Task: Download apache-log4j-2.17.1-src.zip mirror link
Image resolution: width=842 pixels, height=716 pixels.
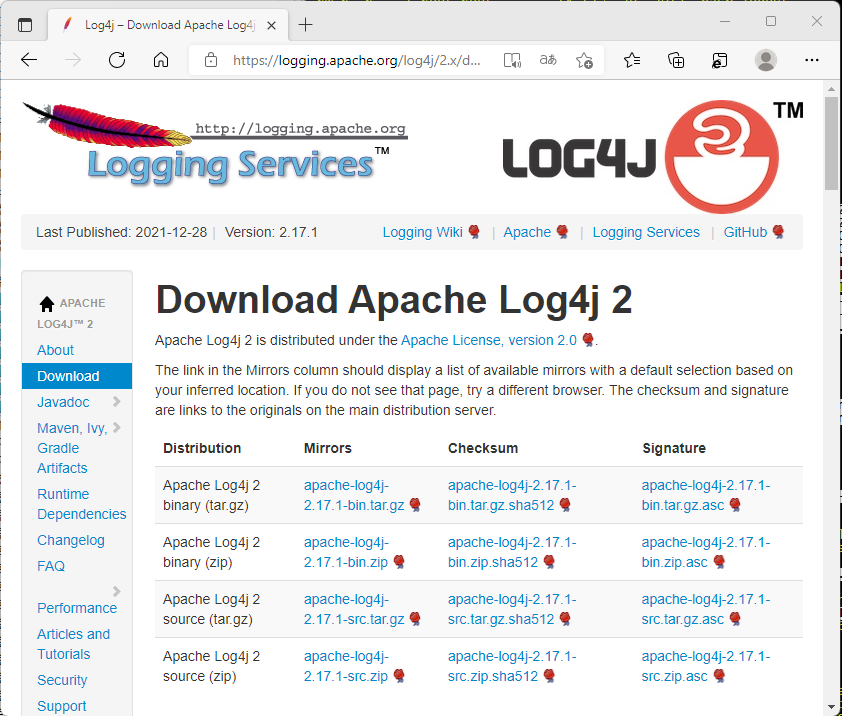Action: pos(346,666)
